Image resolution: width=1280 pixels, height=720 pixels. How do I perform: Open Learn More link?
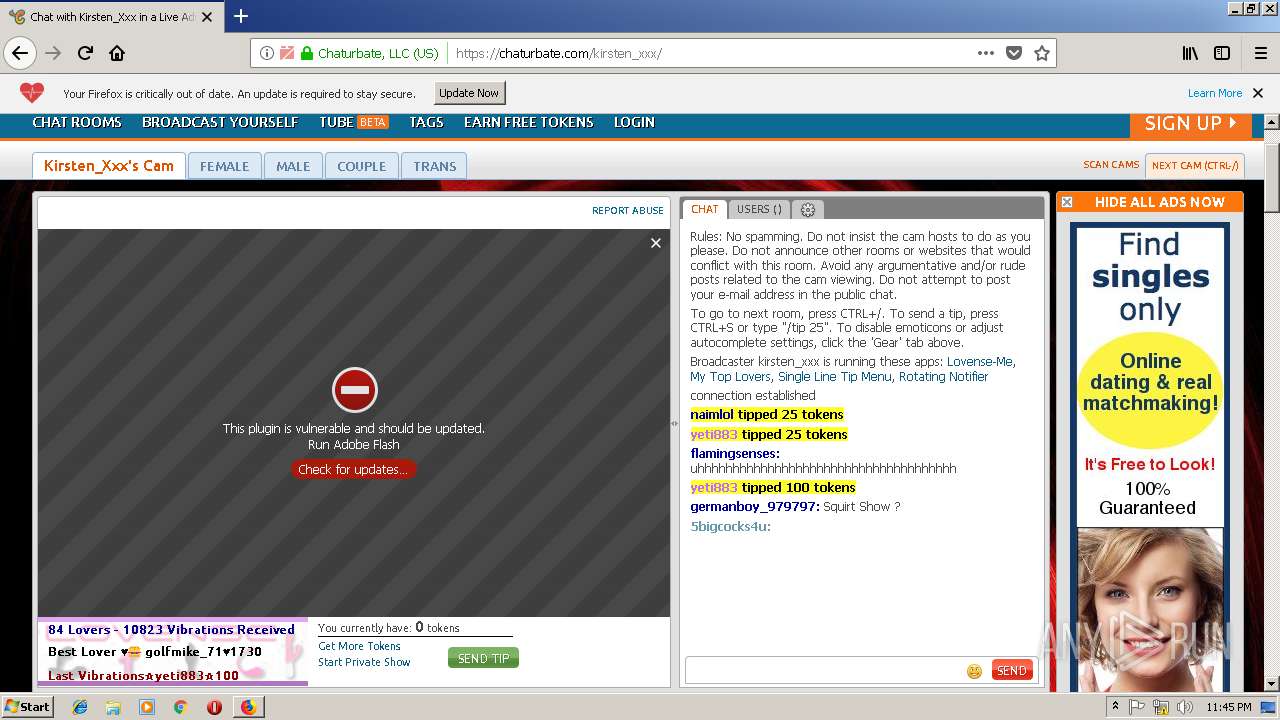[1215, 93]
